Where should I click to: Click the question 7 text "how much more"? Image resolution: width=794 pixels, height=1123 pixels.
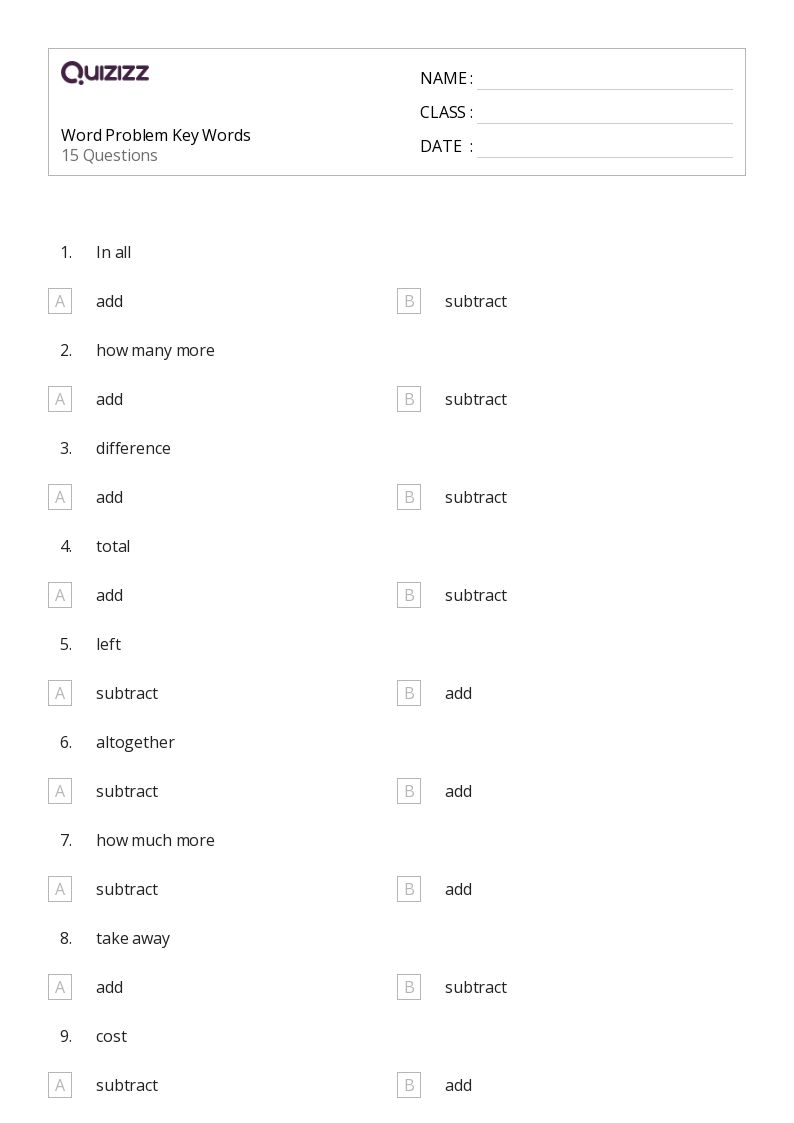[x=155, y=840]
